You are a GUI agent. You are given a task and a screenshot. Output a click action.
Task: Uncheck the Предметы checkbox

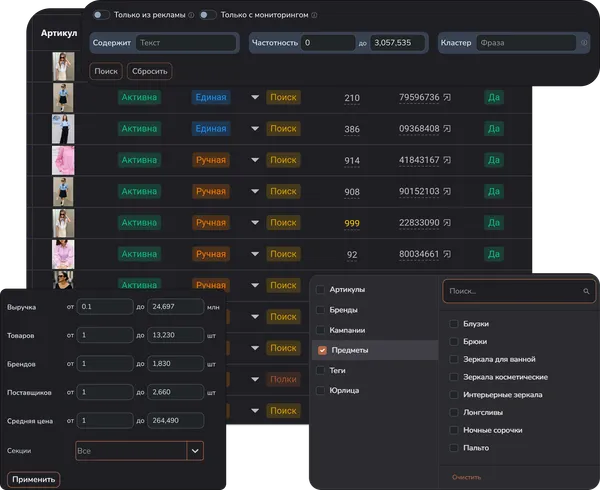[322, 350]
